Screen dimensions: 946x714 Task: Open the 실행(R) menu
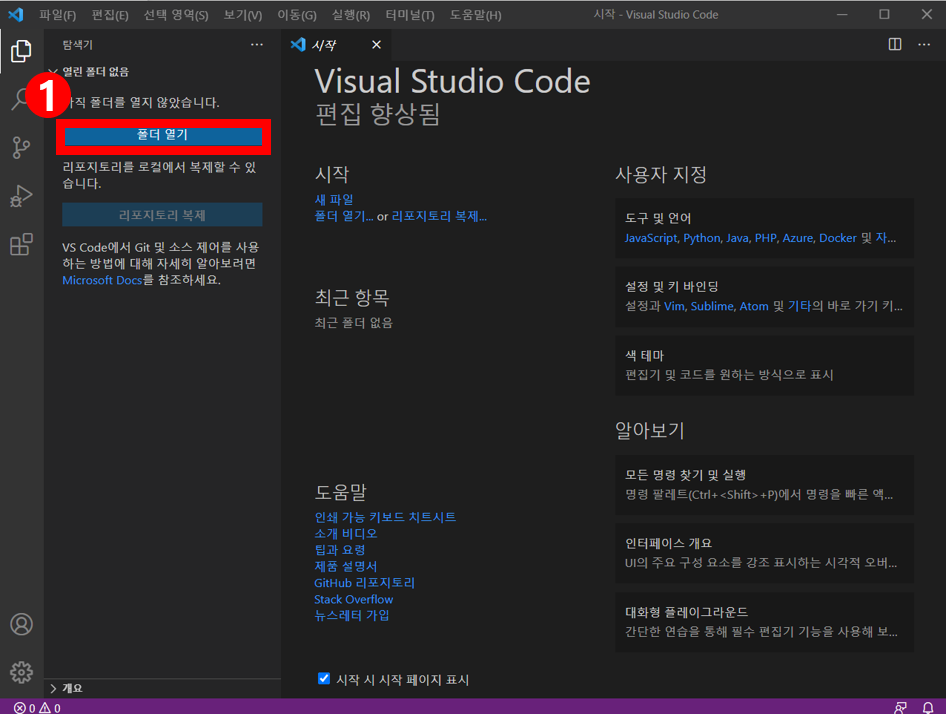pyautogui.click(x=351, y=15)
